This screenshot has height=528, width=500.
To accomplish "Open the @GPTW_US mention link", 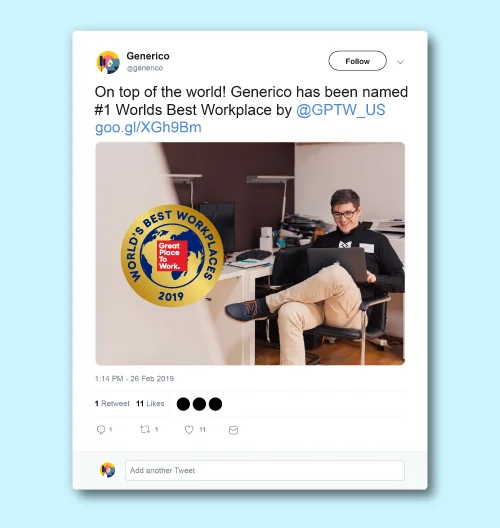I will [341, 110].
